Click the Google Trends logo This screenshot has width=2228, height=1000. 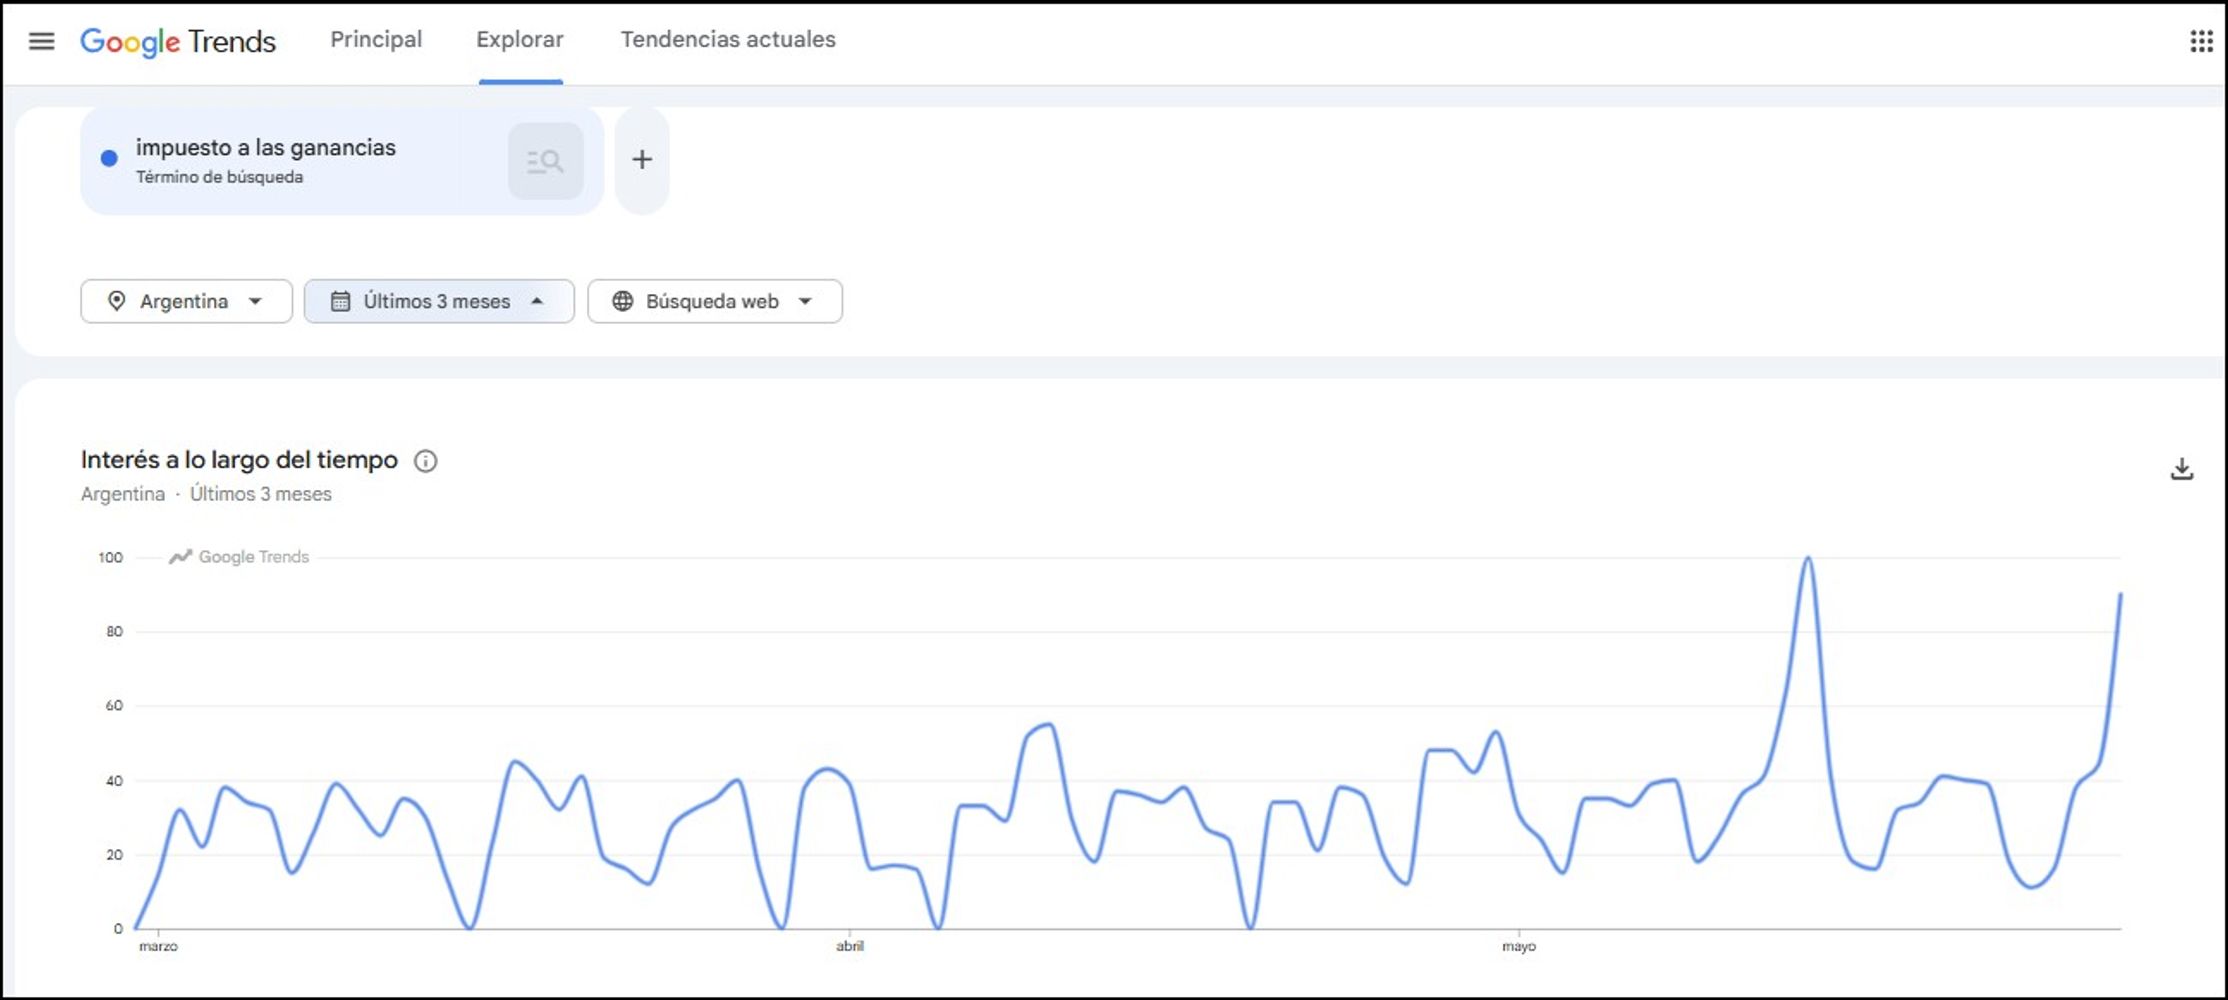point(178,41)
